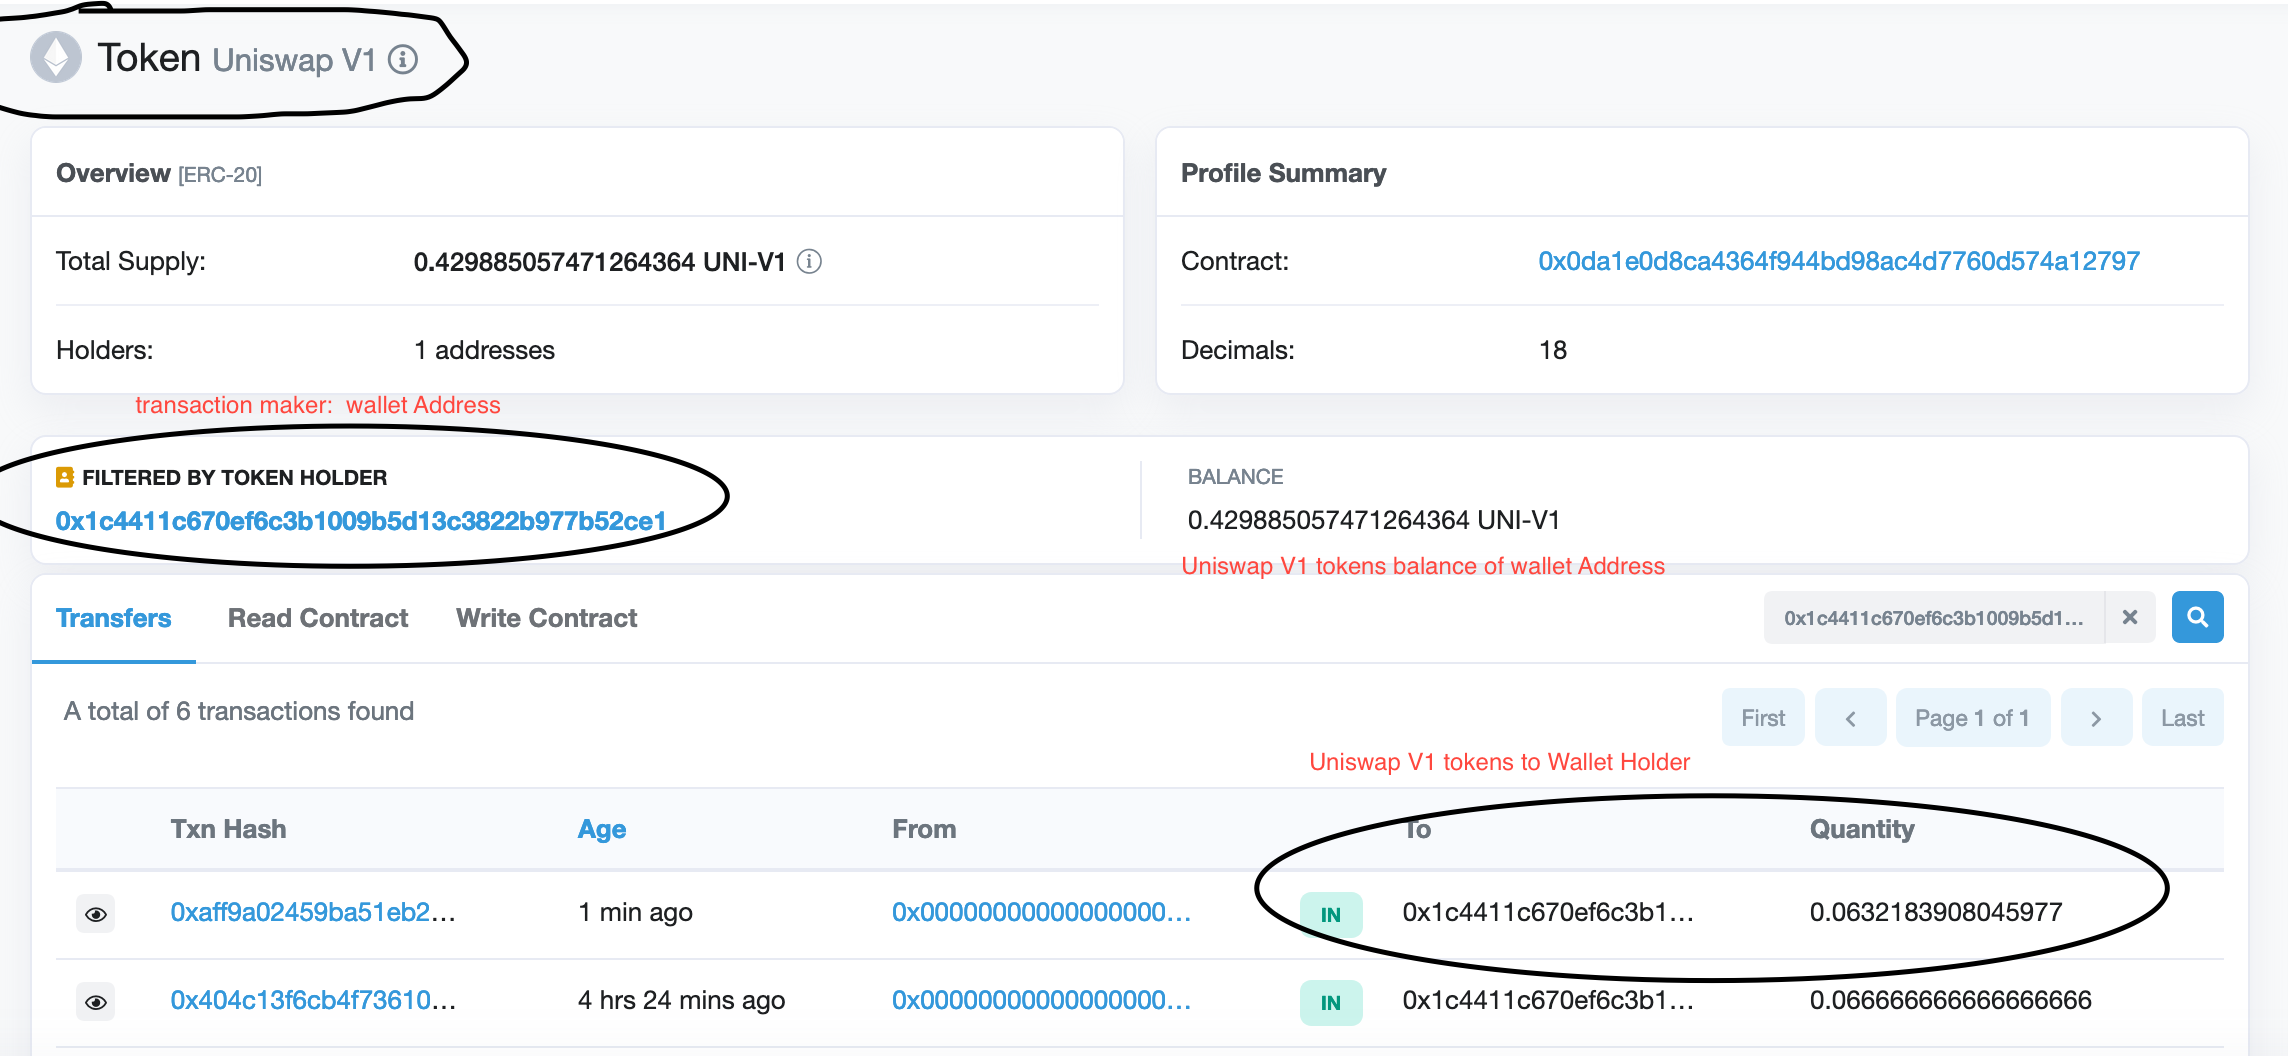Click 'A total of 6 transactions found' text

[239, 711]
